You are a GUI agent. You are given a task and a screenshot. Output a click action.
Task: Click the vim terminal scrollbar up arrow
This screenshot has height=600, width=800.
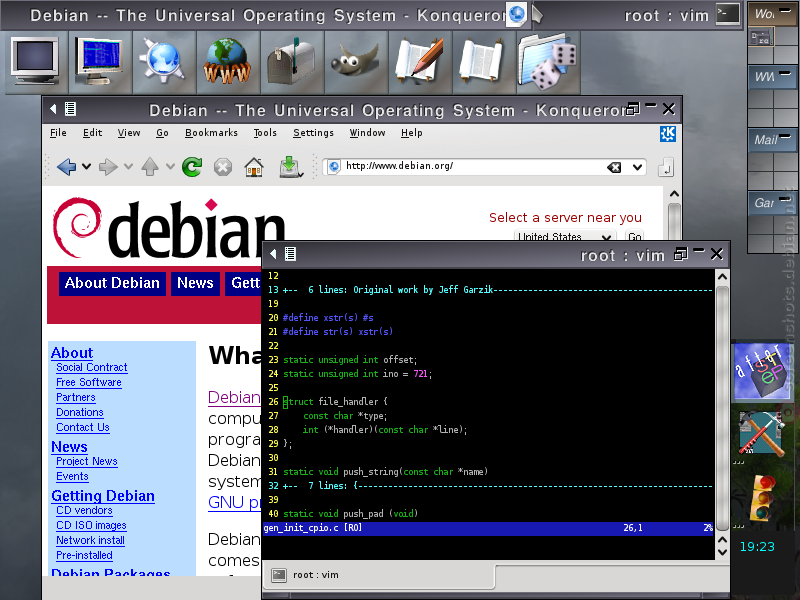[722, 277]
